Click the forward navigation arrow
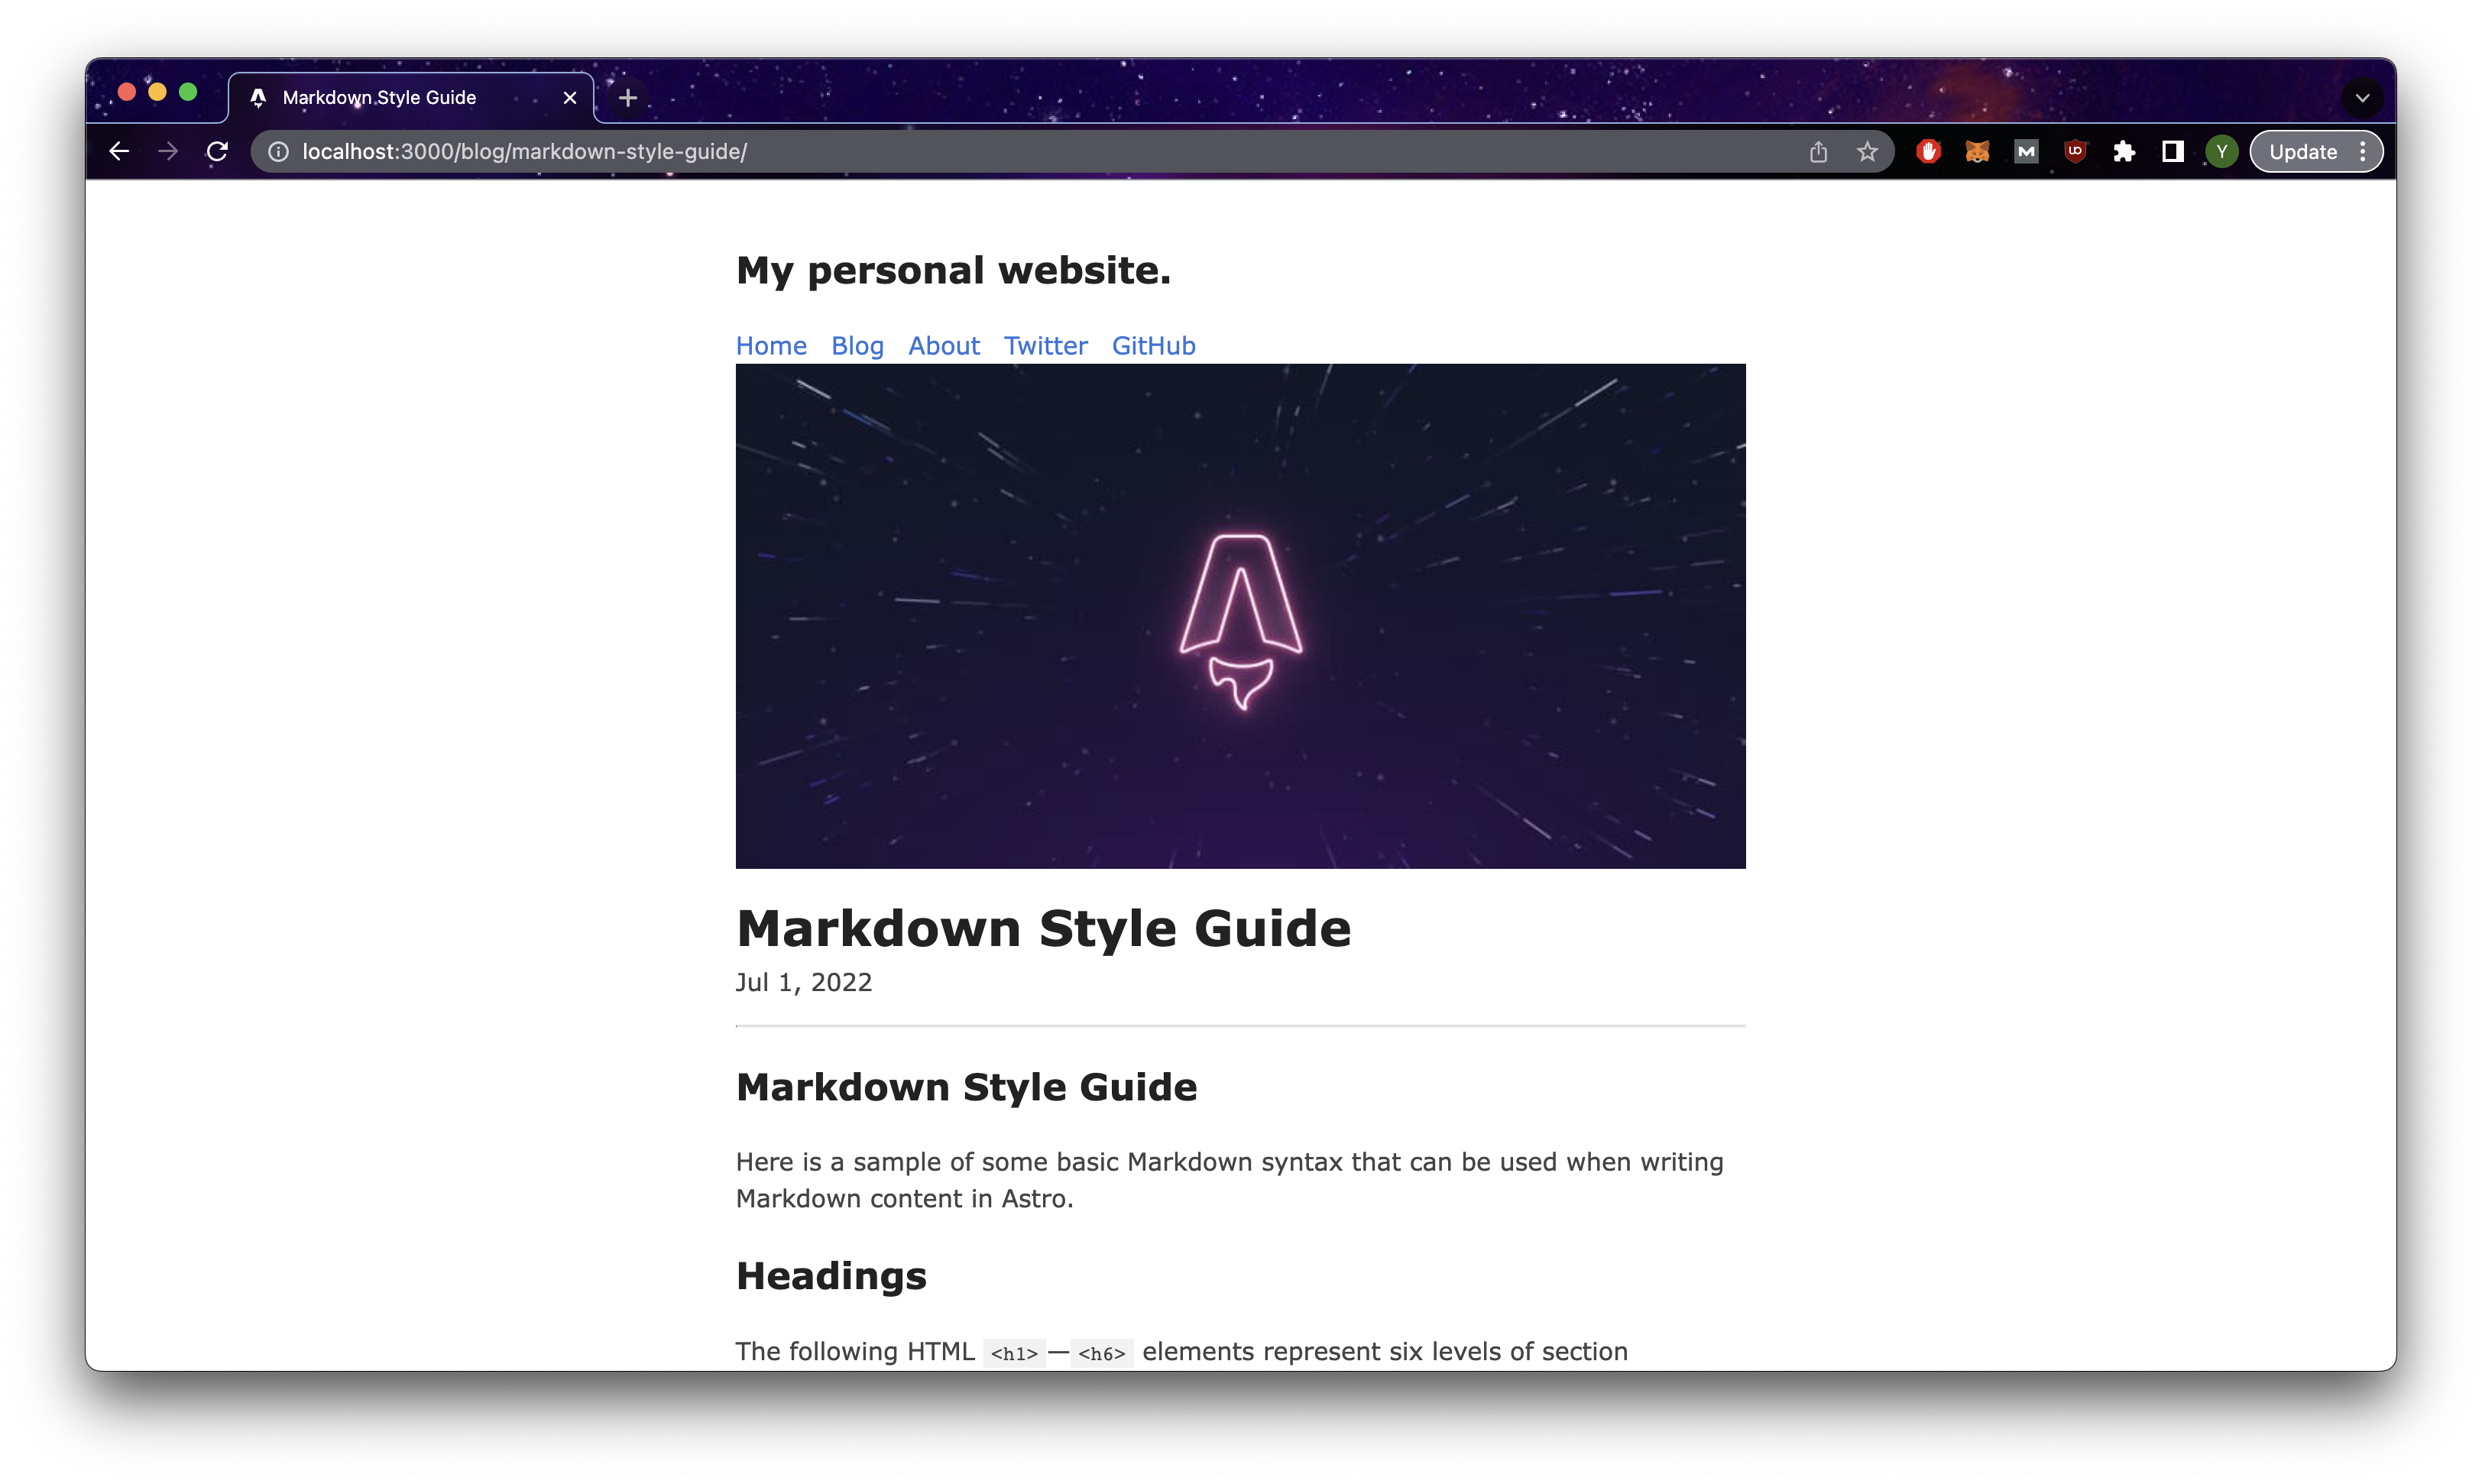 point(168,152)
